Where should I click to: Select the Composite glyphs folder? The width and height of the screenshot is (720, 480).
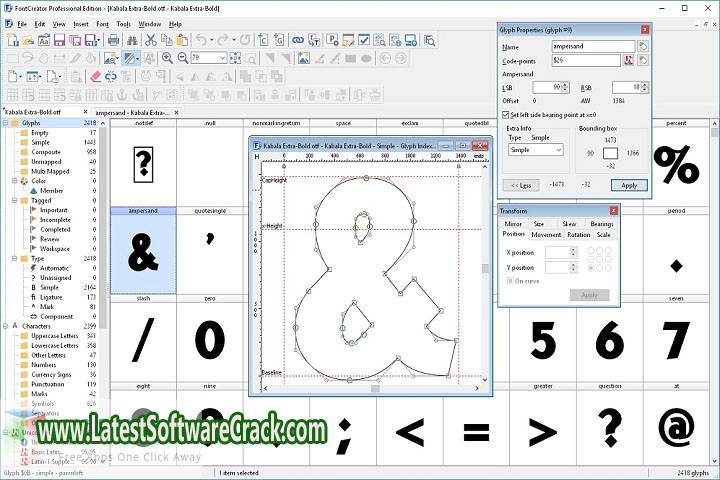pyautogui.click(x=46, y=152)
